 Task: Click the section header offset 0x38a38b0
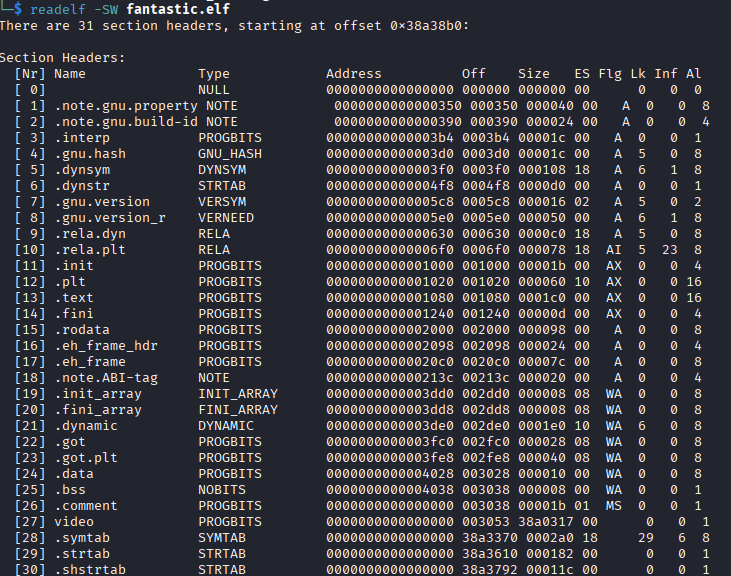click(x=429, y=25)
